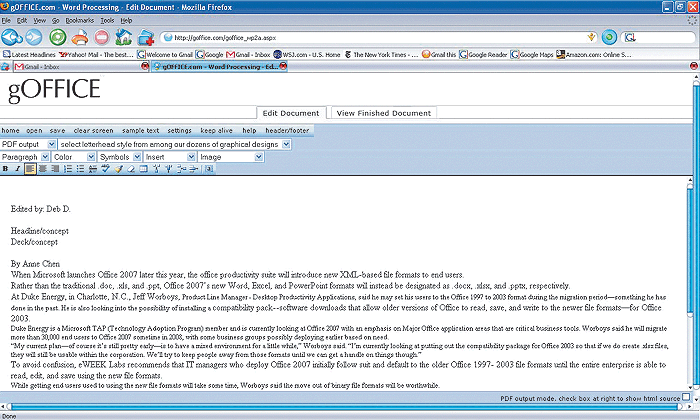Image resolution: width=700 pixels, height=420 pixels.
Task: Center-align the paragraph text
Action: [43, 169]
